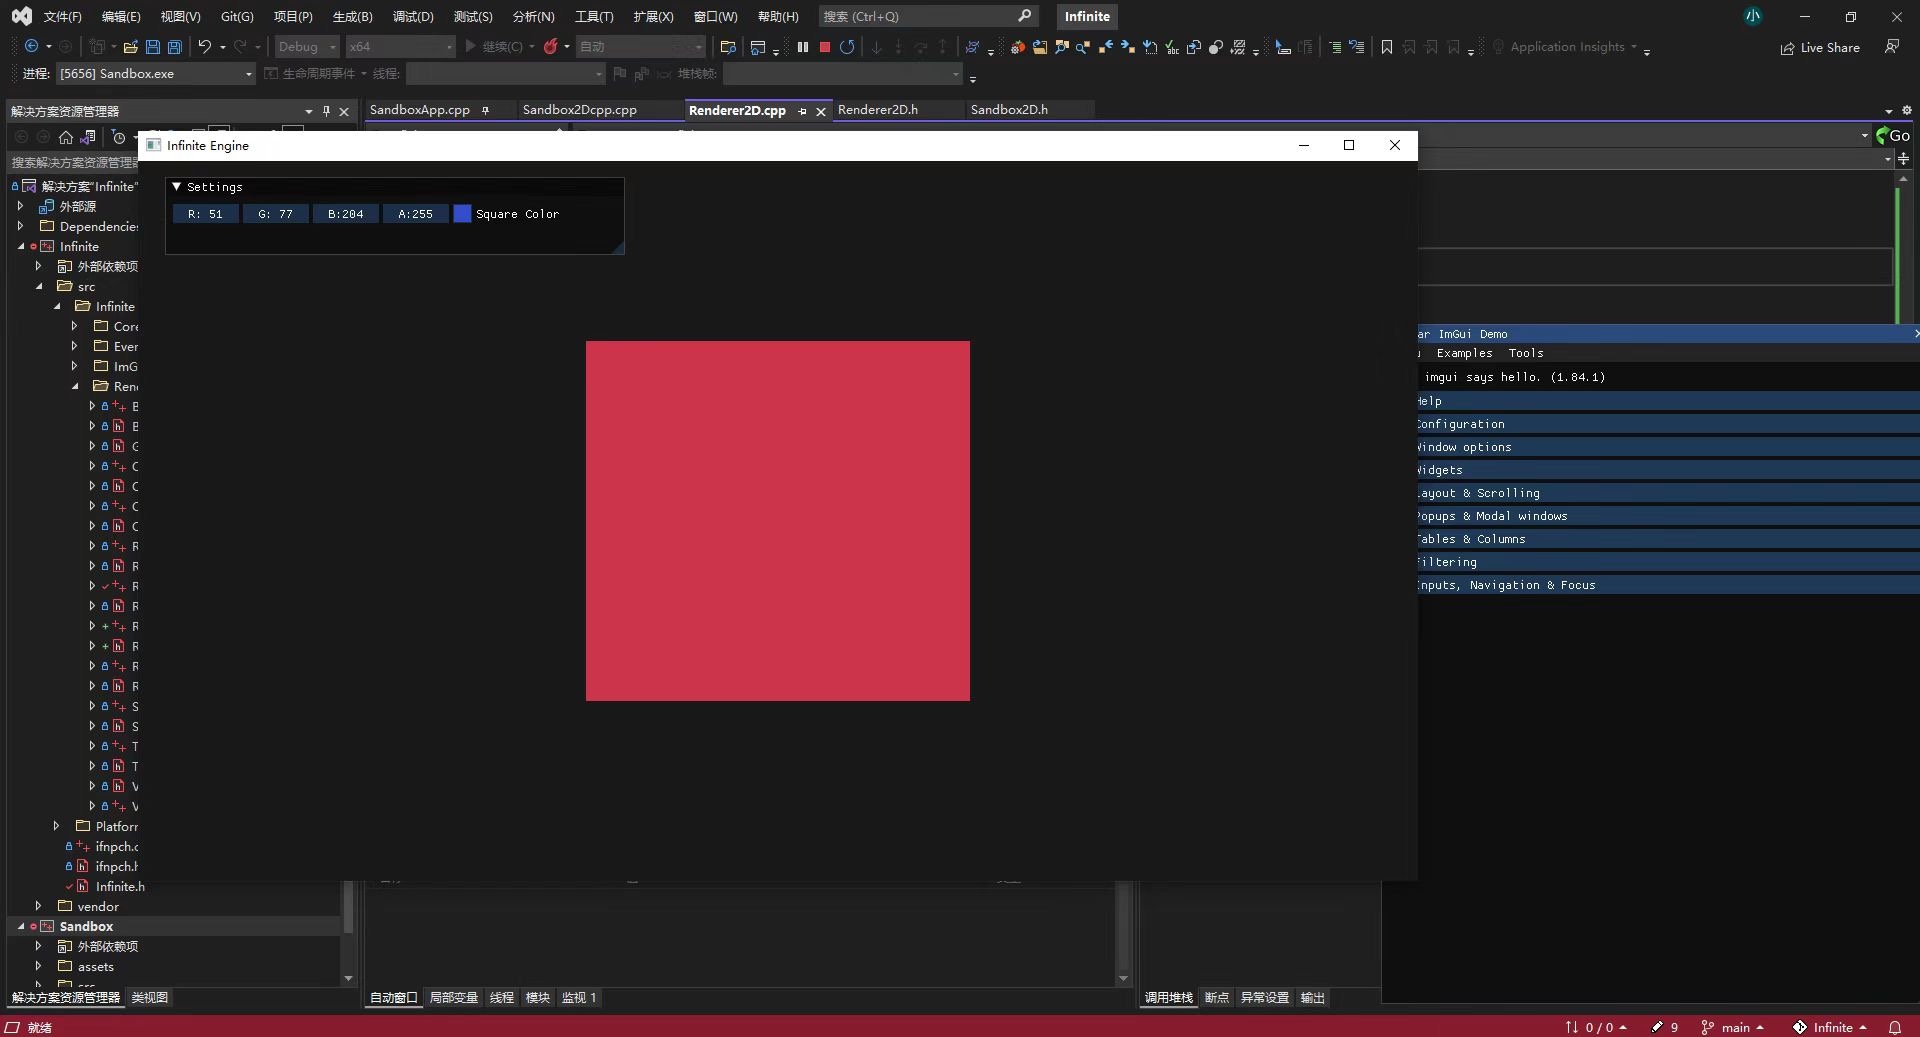This screenshot has width=1920, height=1037.
Task: Click the Go button icon
Action: (1893, 135)
